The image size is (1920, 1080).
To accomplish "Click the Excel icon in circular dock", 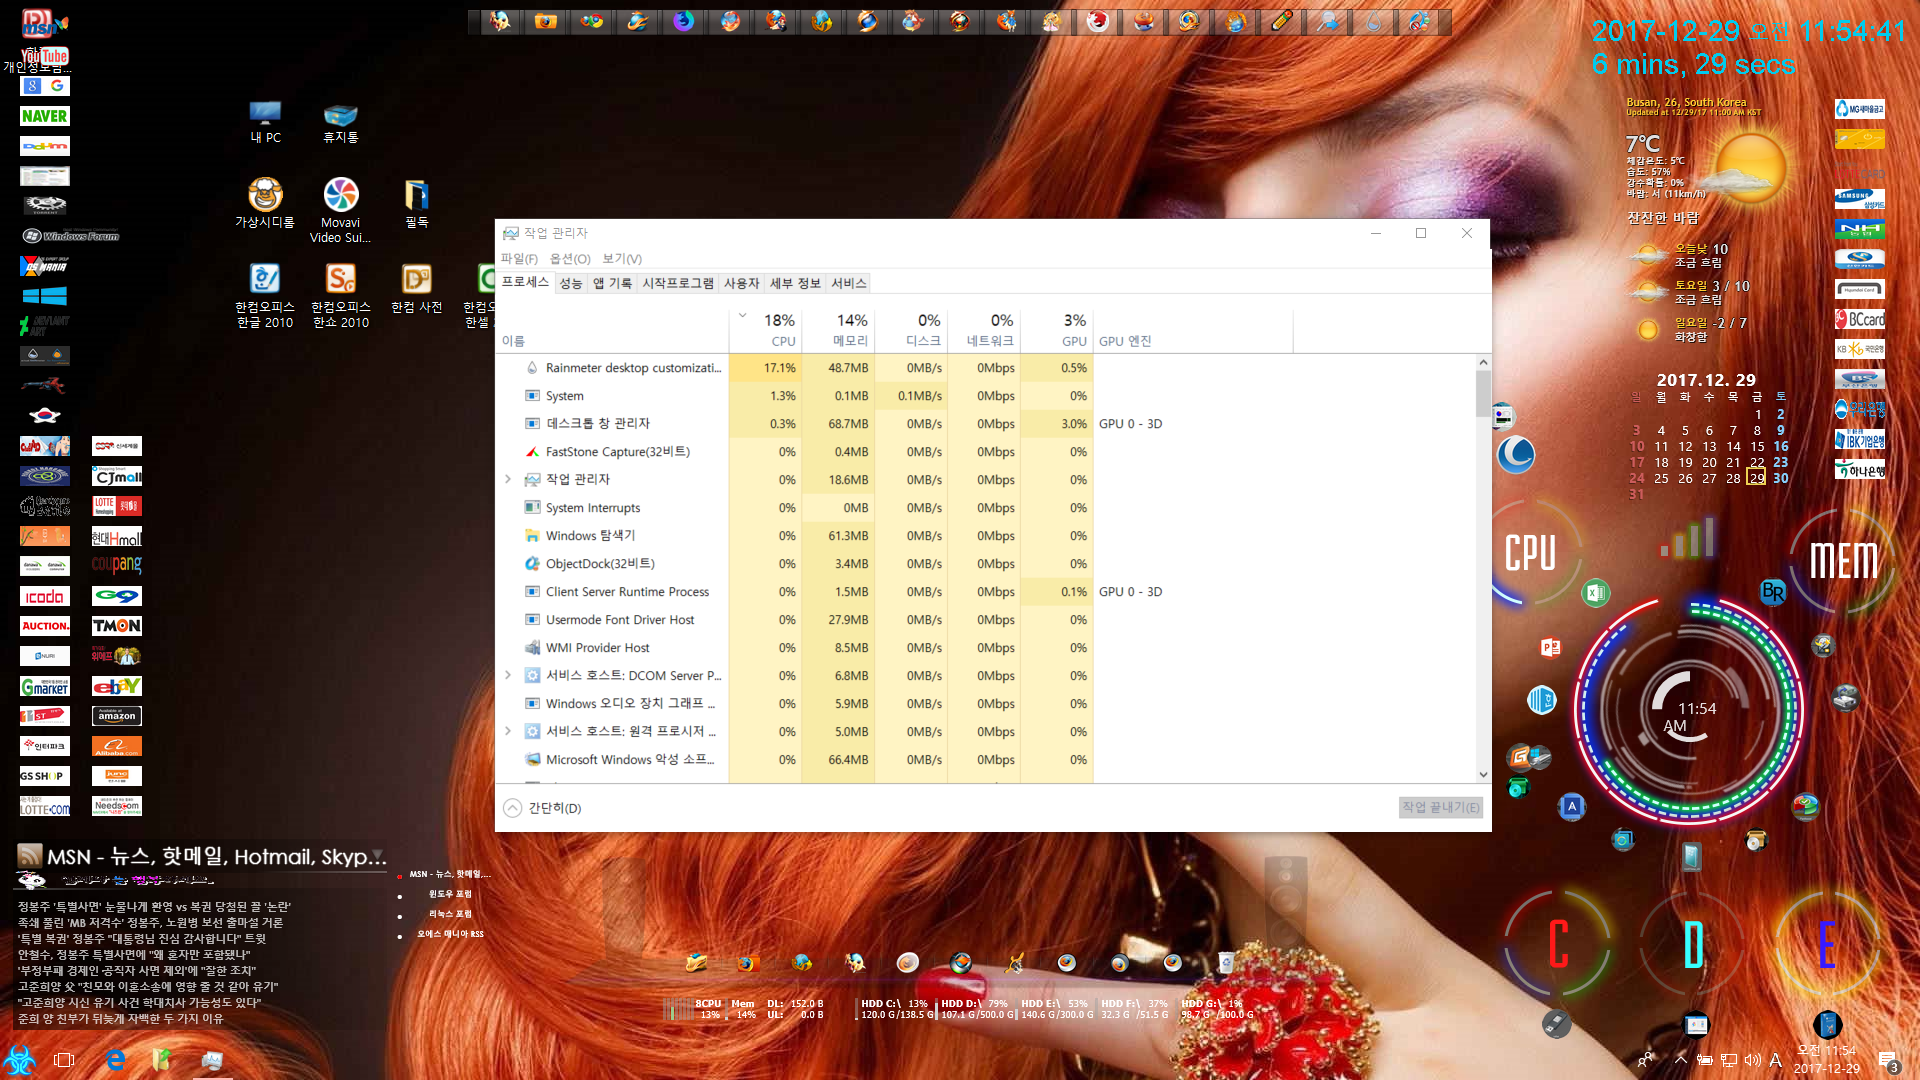I will coord(1595,593).
